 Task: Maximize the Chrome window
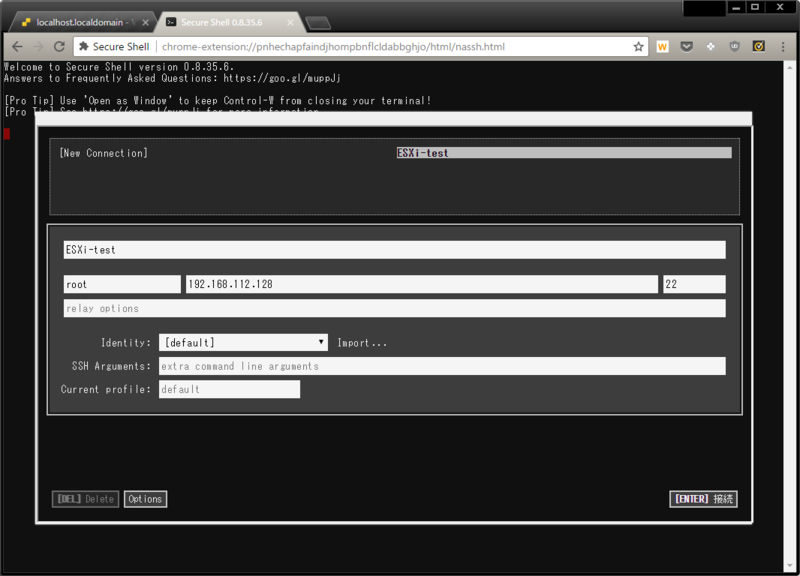click(755, 8)
